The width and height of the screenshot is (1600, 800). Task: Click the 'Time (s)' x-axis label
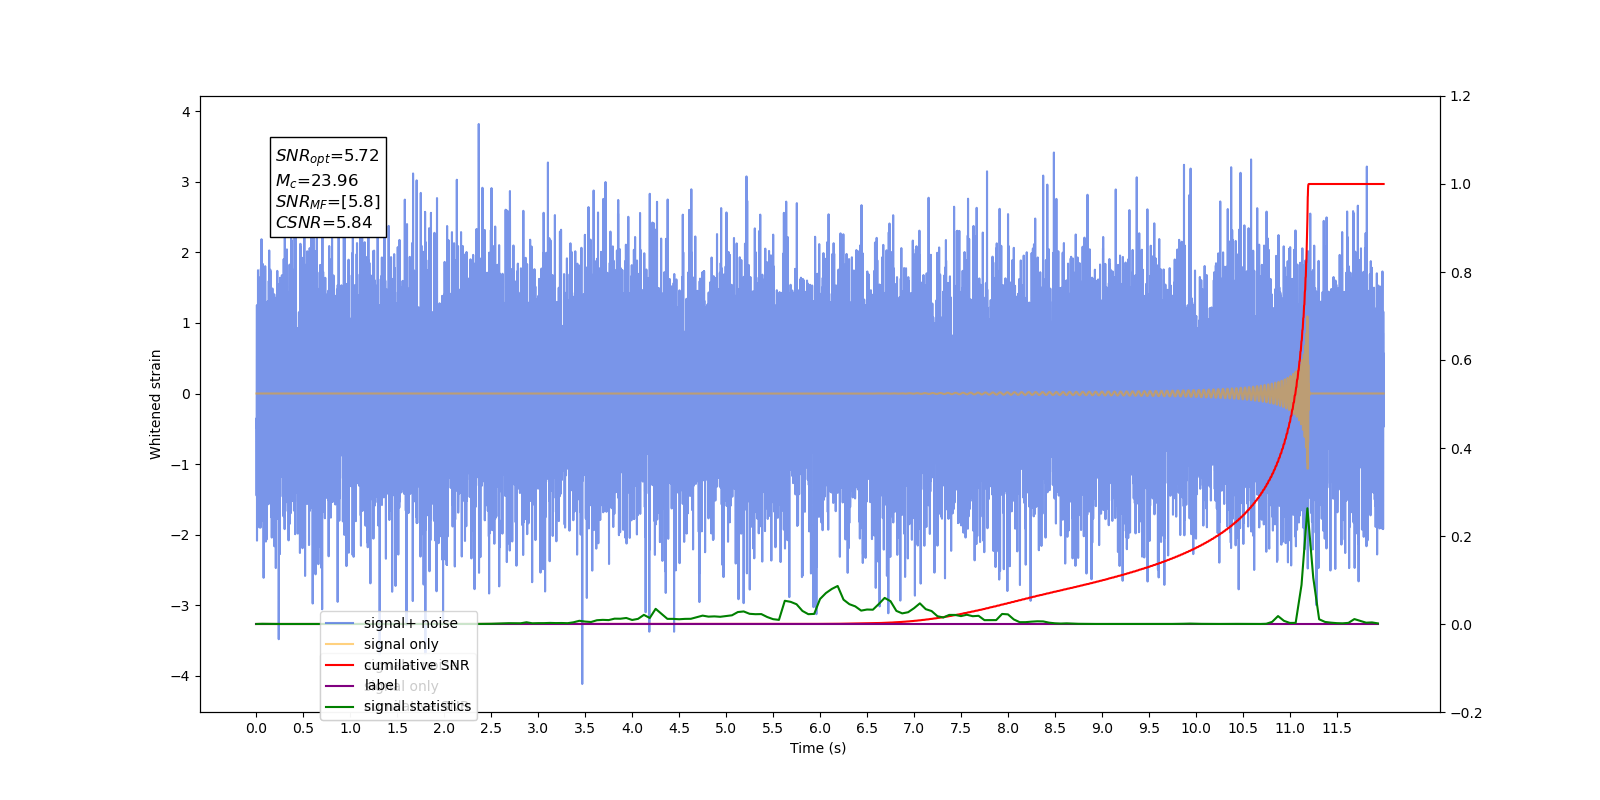click(x=818, y=748)
